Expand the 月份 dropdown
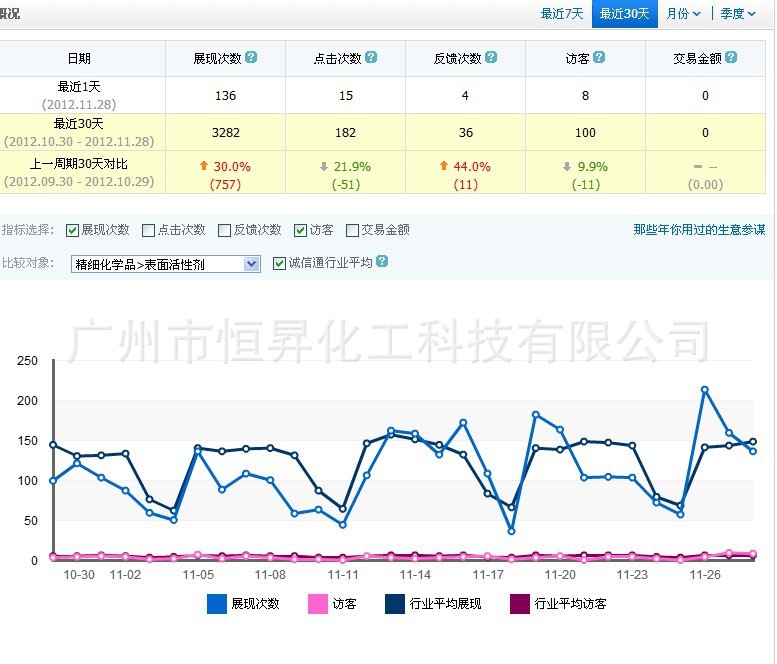The image size is (777, 664). pyautogui.click(x=683, y=14)
